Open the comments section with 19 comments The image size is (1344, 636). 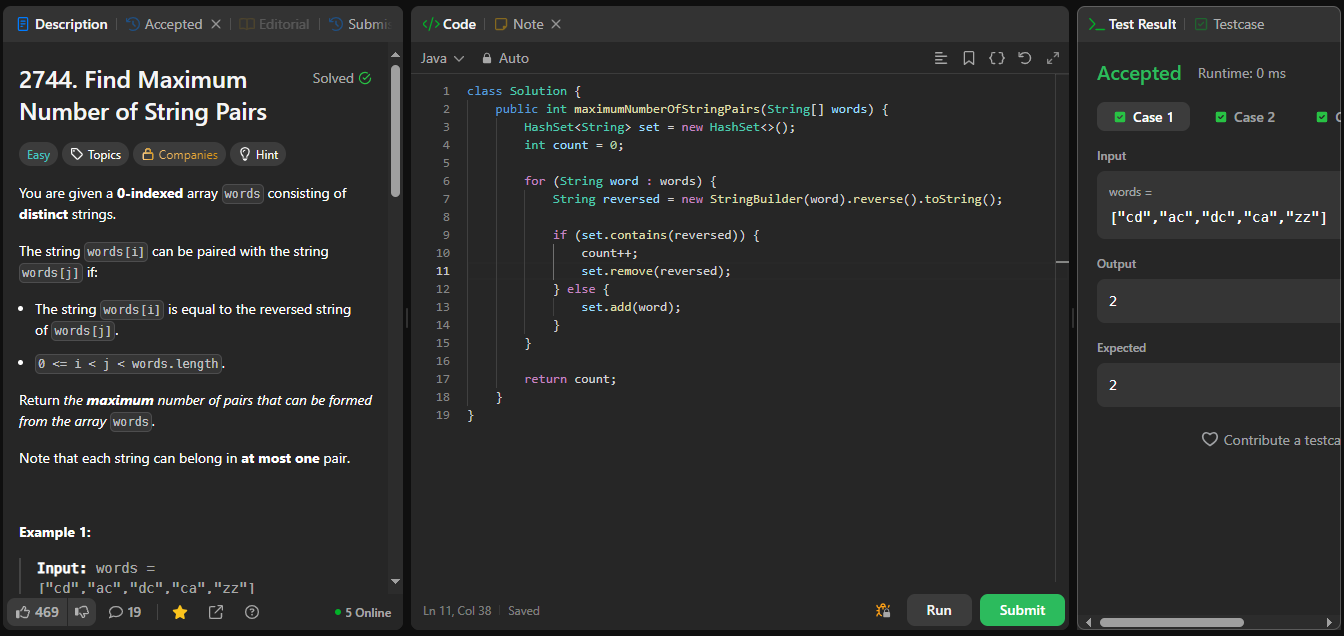click(125, 612)
